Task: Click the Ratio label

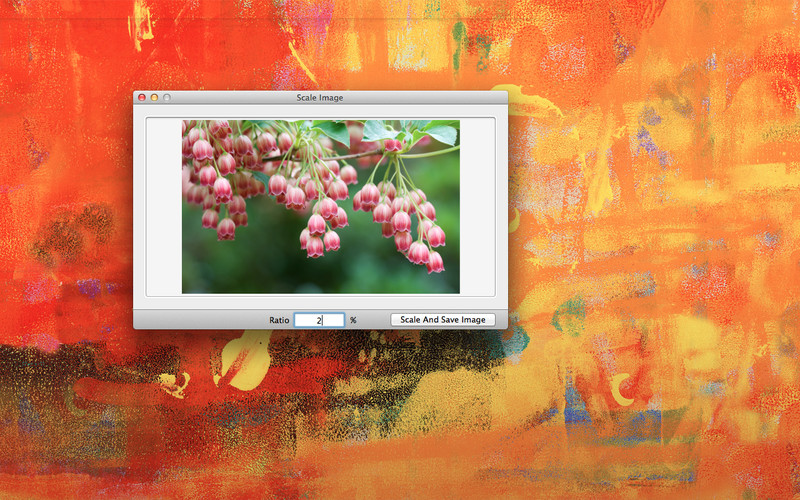Action: click(x=279, y=320)
